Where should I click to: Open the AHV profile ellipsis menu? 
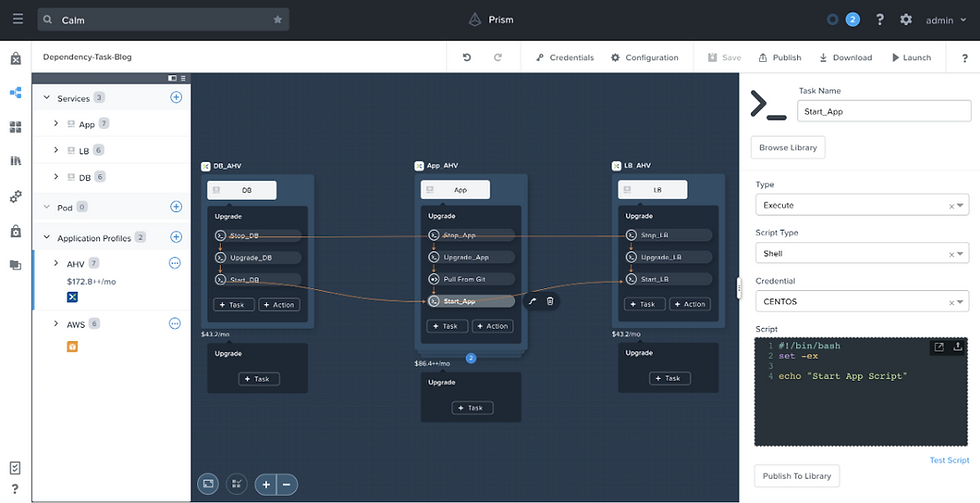(175, 263)
